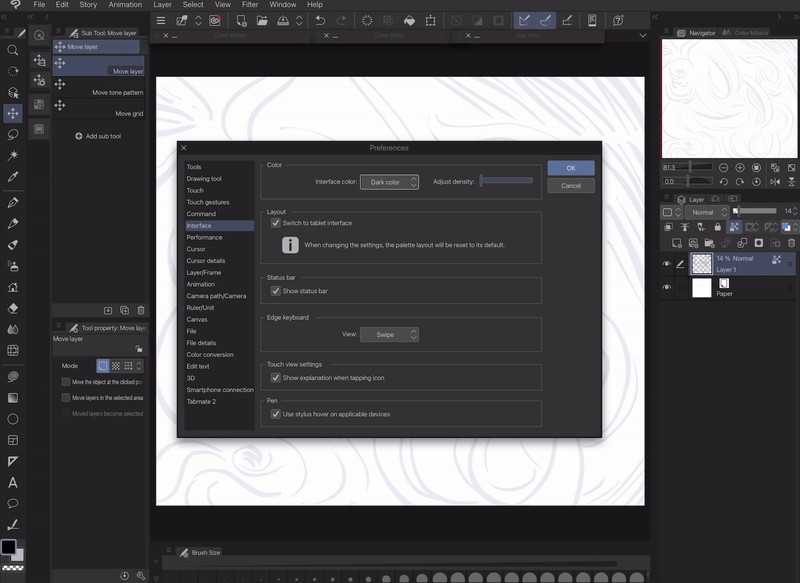Open the Interface color dropdown
The width and height of the screenshot is (800, 583).
click(389, 182)
